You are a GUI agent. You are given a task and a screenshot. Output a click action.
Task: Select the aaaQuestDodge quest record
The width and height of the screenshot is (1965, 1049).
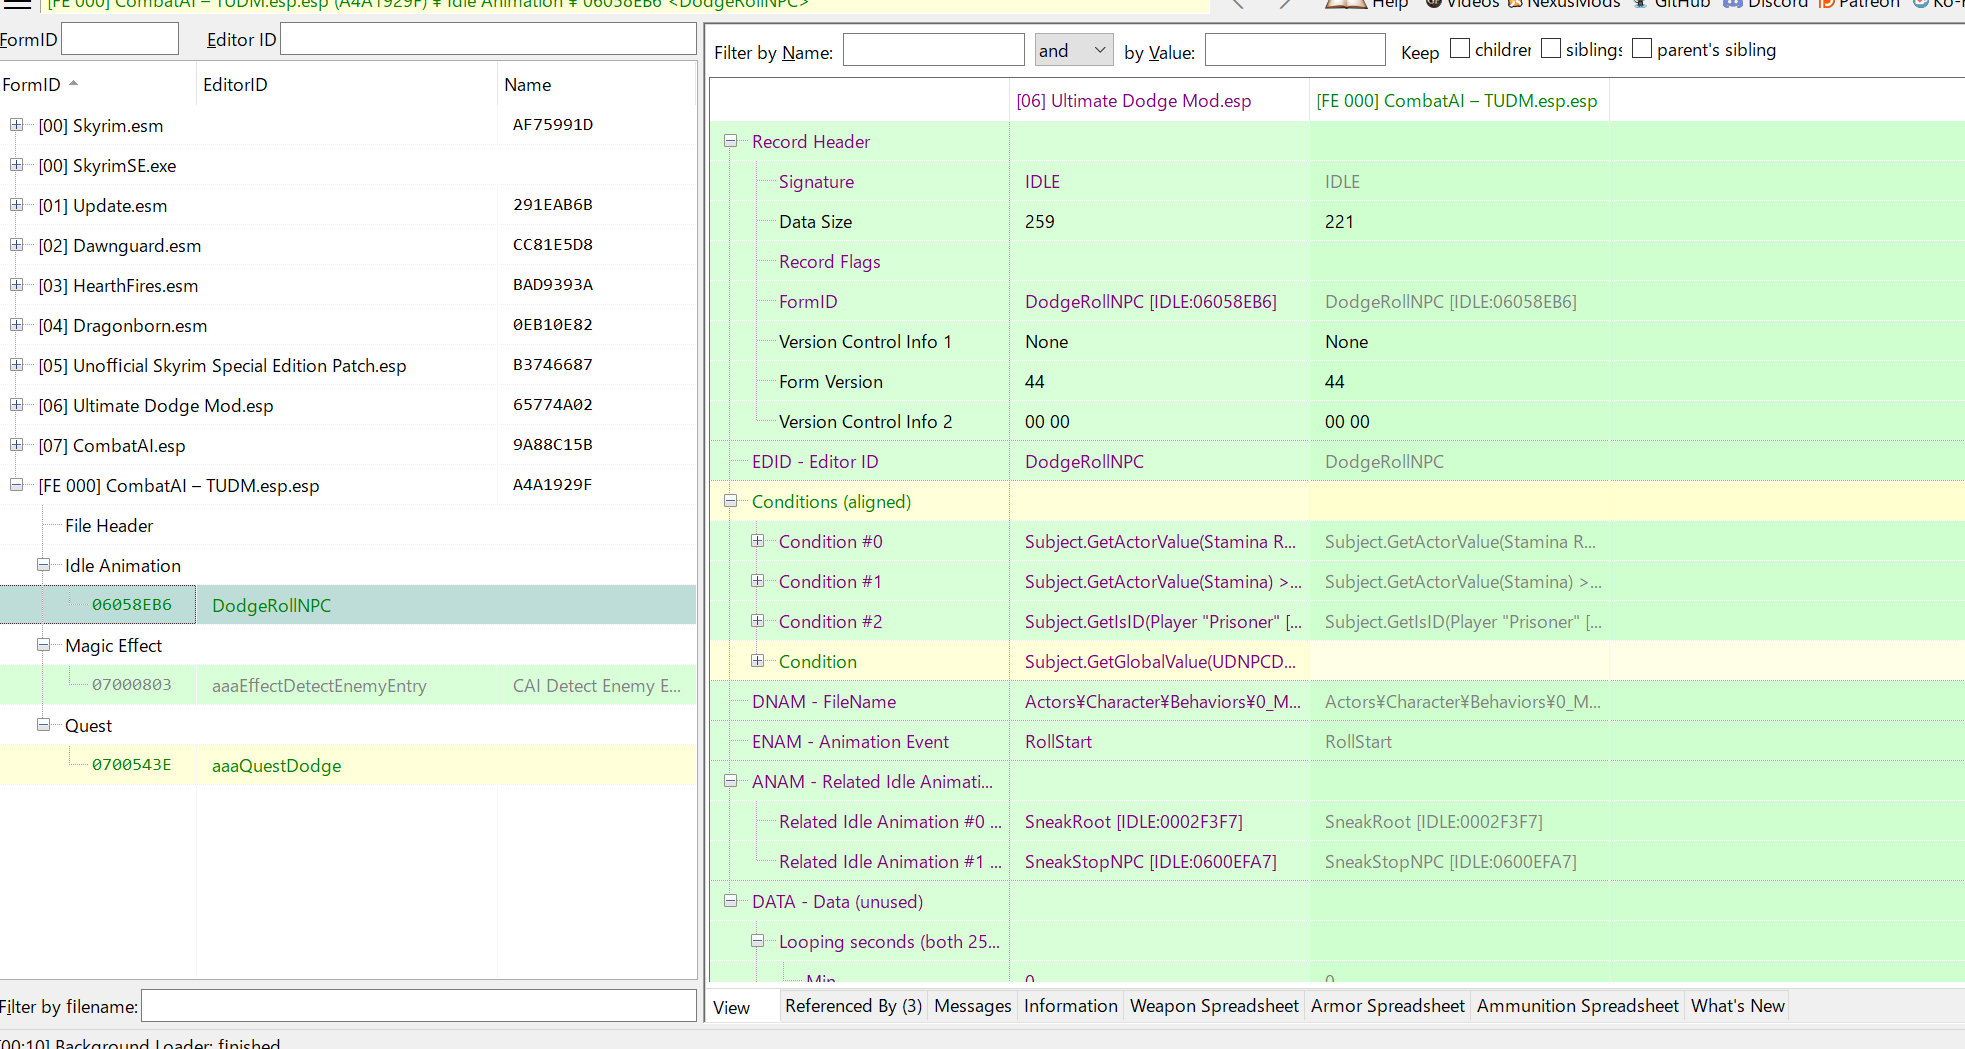[348, 765]
